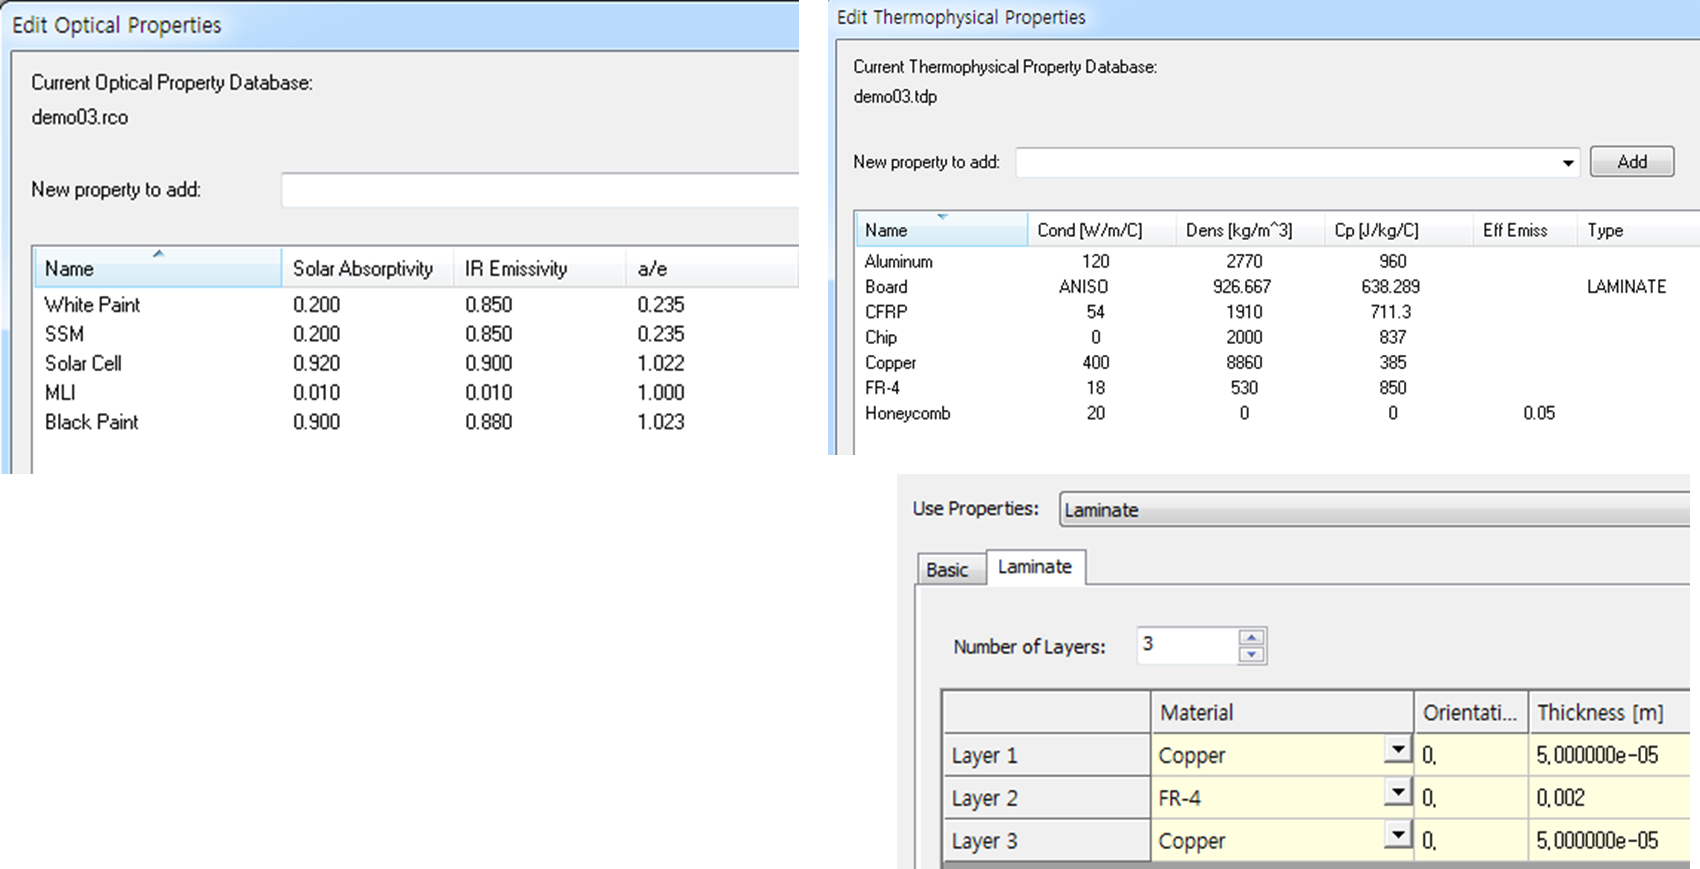Image resolution: width=1700 pixels, height=869 pixels.
Task: Expand the Layer 1 Copper material dropdown
Action: (x=1397, y=750)
